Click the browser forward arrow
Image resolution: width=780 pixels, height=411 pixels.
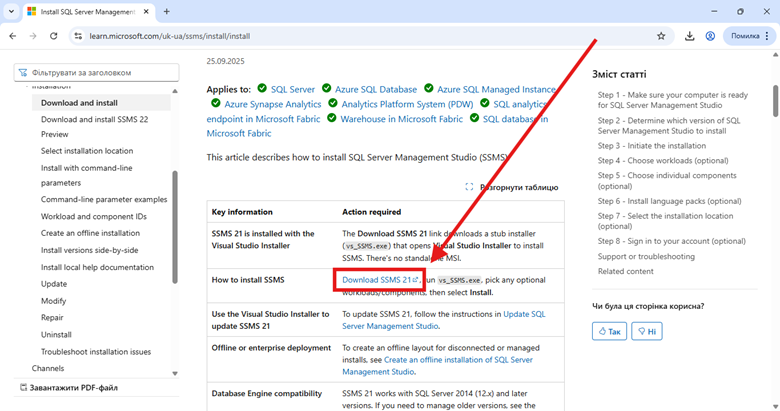click(33, 36)
